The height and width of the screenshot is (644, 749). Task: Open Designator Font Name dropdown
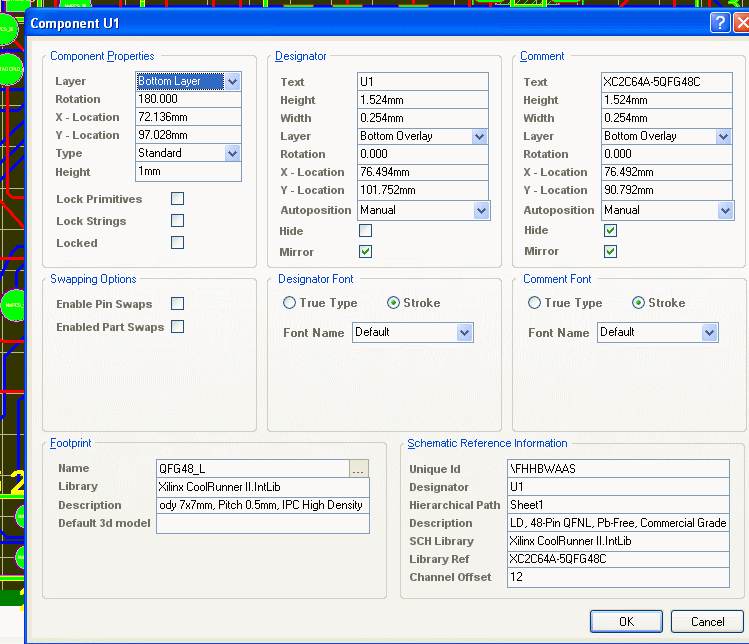464,333
